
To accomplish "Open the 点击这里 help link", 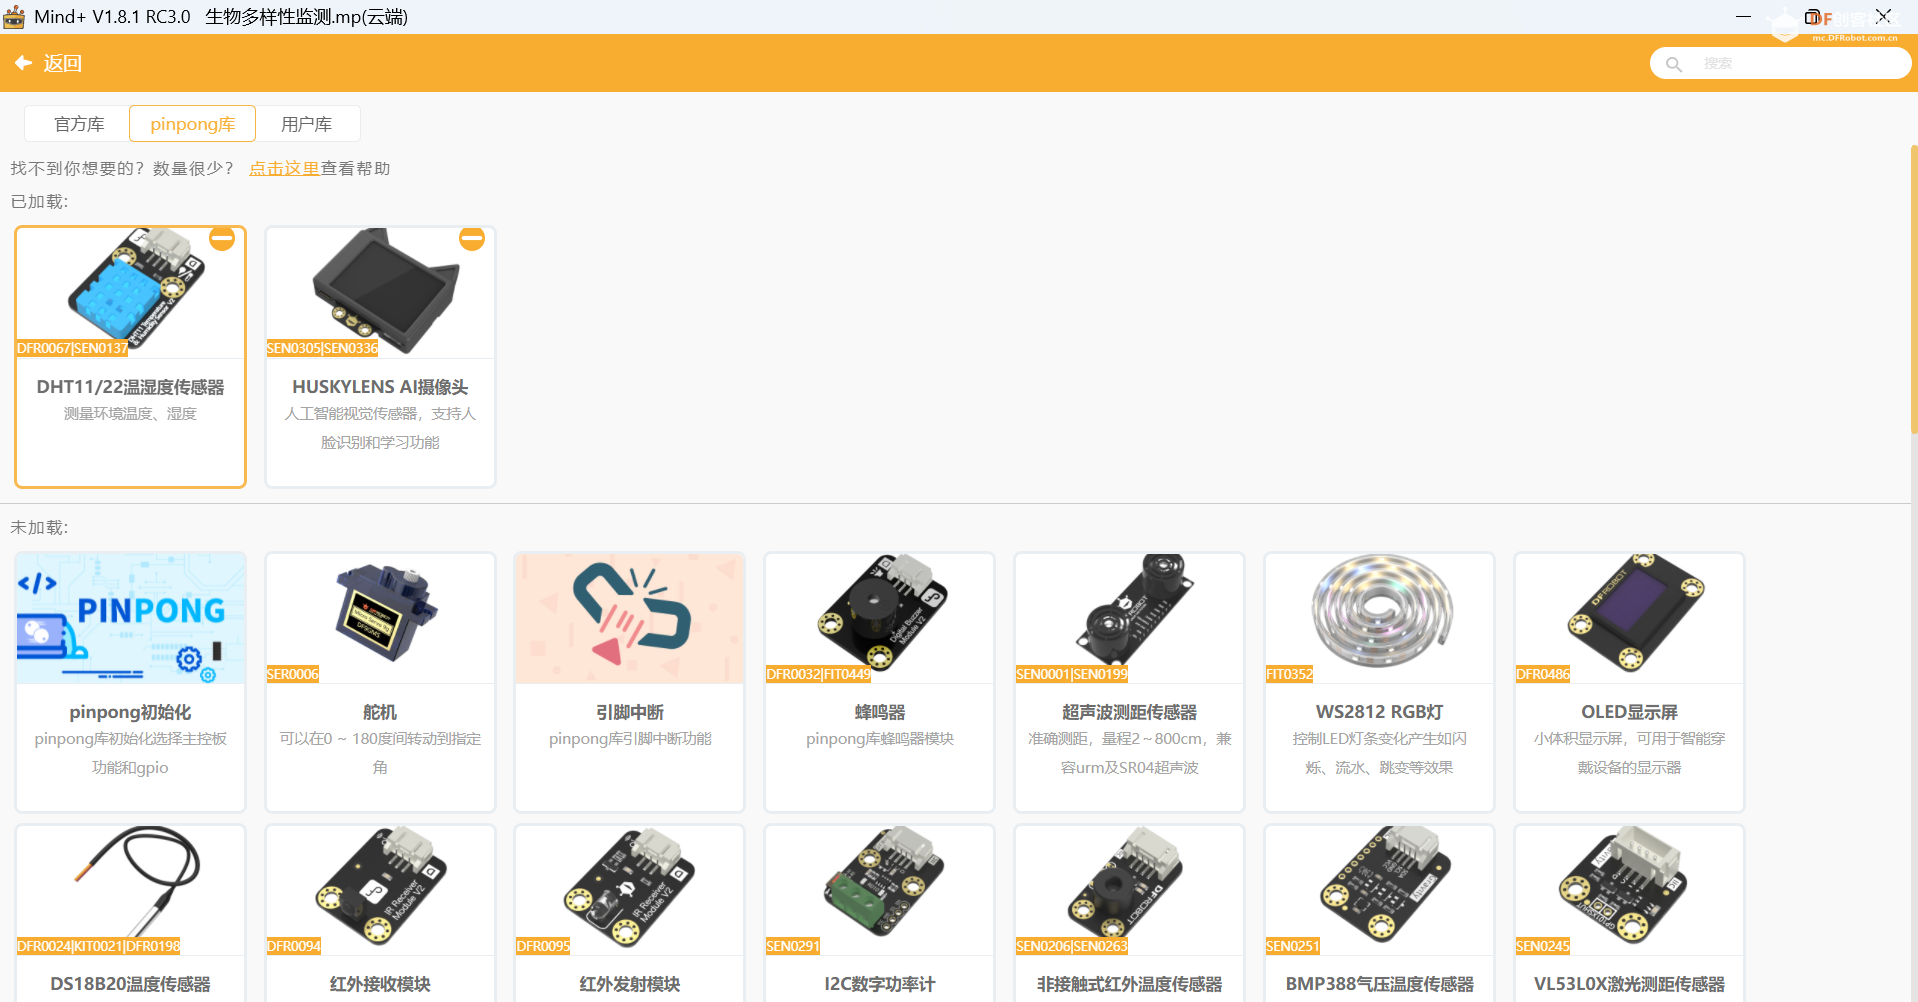I will tap(284, 168).
